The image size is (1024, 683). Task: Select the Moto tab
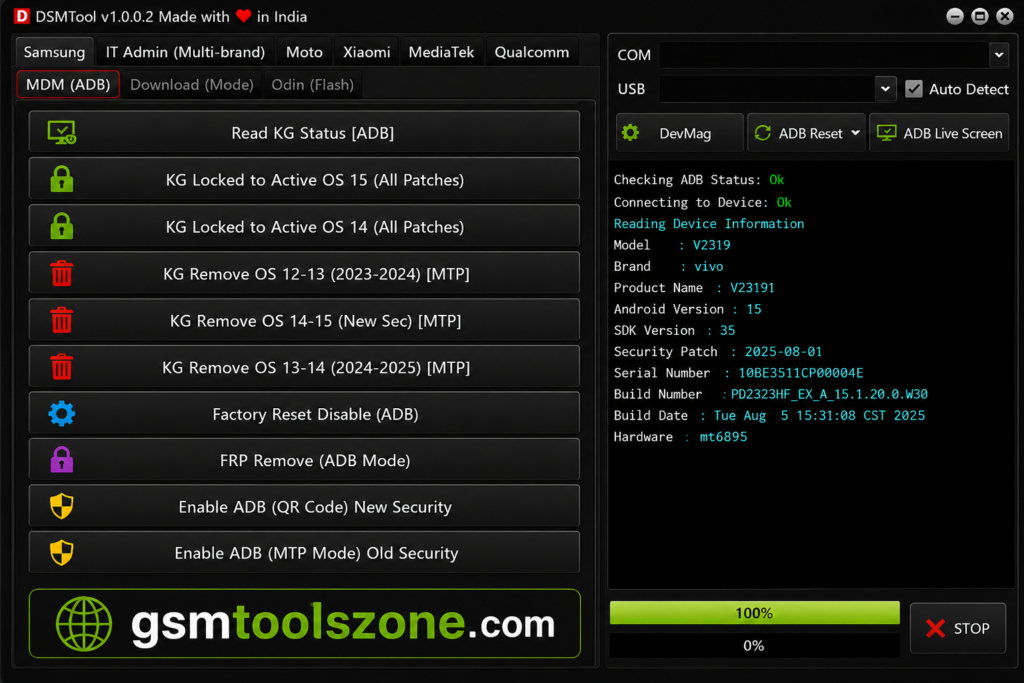(x=304, y=52)
